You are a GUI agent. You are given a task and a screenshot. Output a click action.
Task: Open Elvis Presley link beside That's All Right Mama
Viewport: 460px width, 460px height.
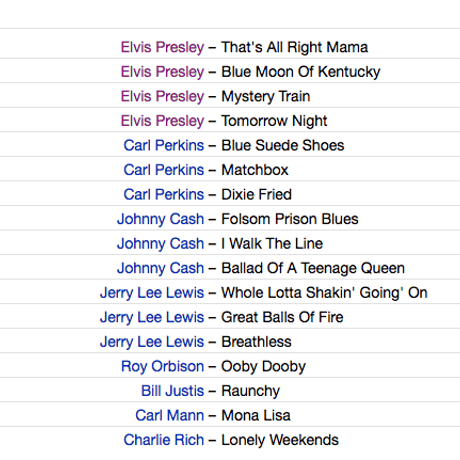click(162, 47)
